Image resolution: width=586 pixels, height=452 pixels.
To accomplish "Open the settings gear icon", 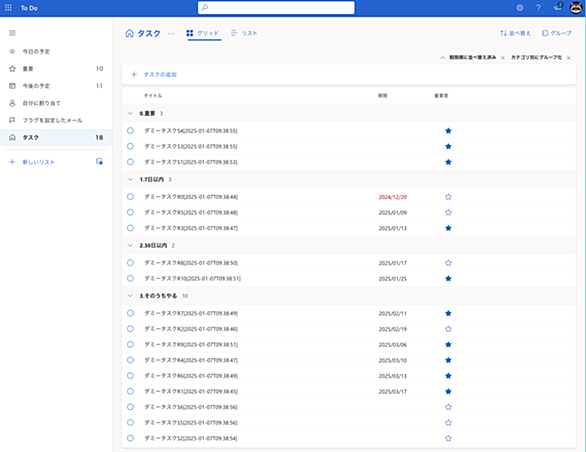I will [x=519, y=7].
